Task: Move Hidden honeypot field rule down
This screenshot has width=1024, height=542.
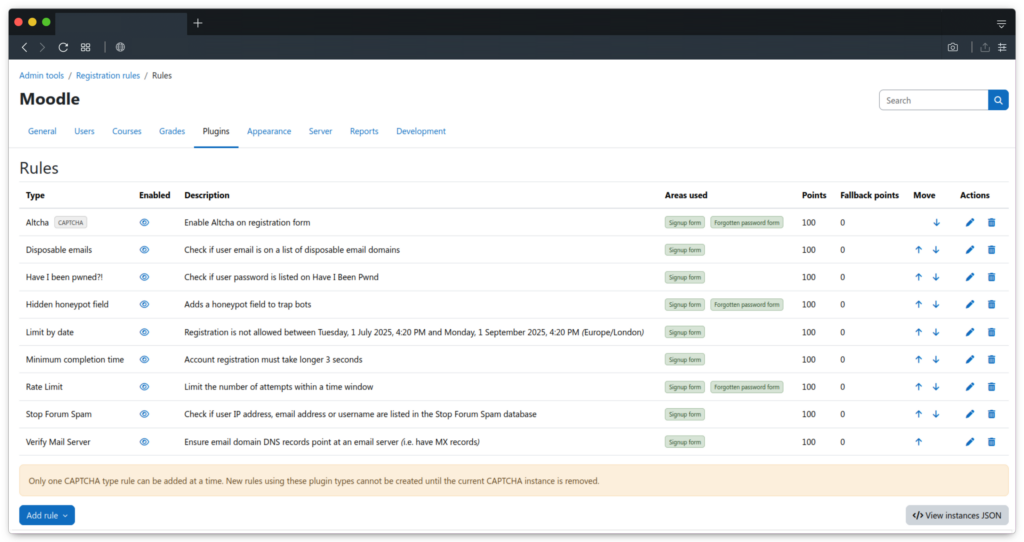Action: pyautogui.click(x=936, y=305)
